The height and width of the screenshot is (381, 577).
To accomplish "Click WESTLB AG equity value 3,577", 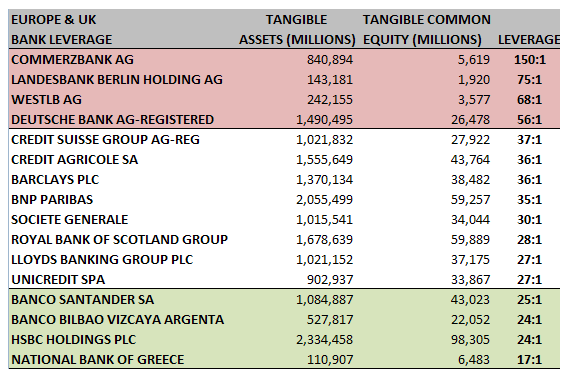I will (x=474, y=100).
